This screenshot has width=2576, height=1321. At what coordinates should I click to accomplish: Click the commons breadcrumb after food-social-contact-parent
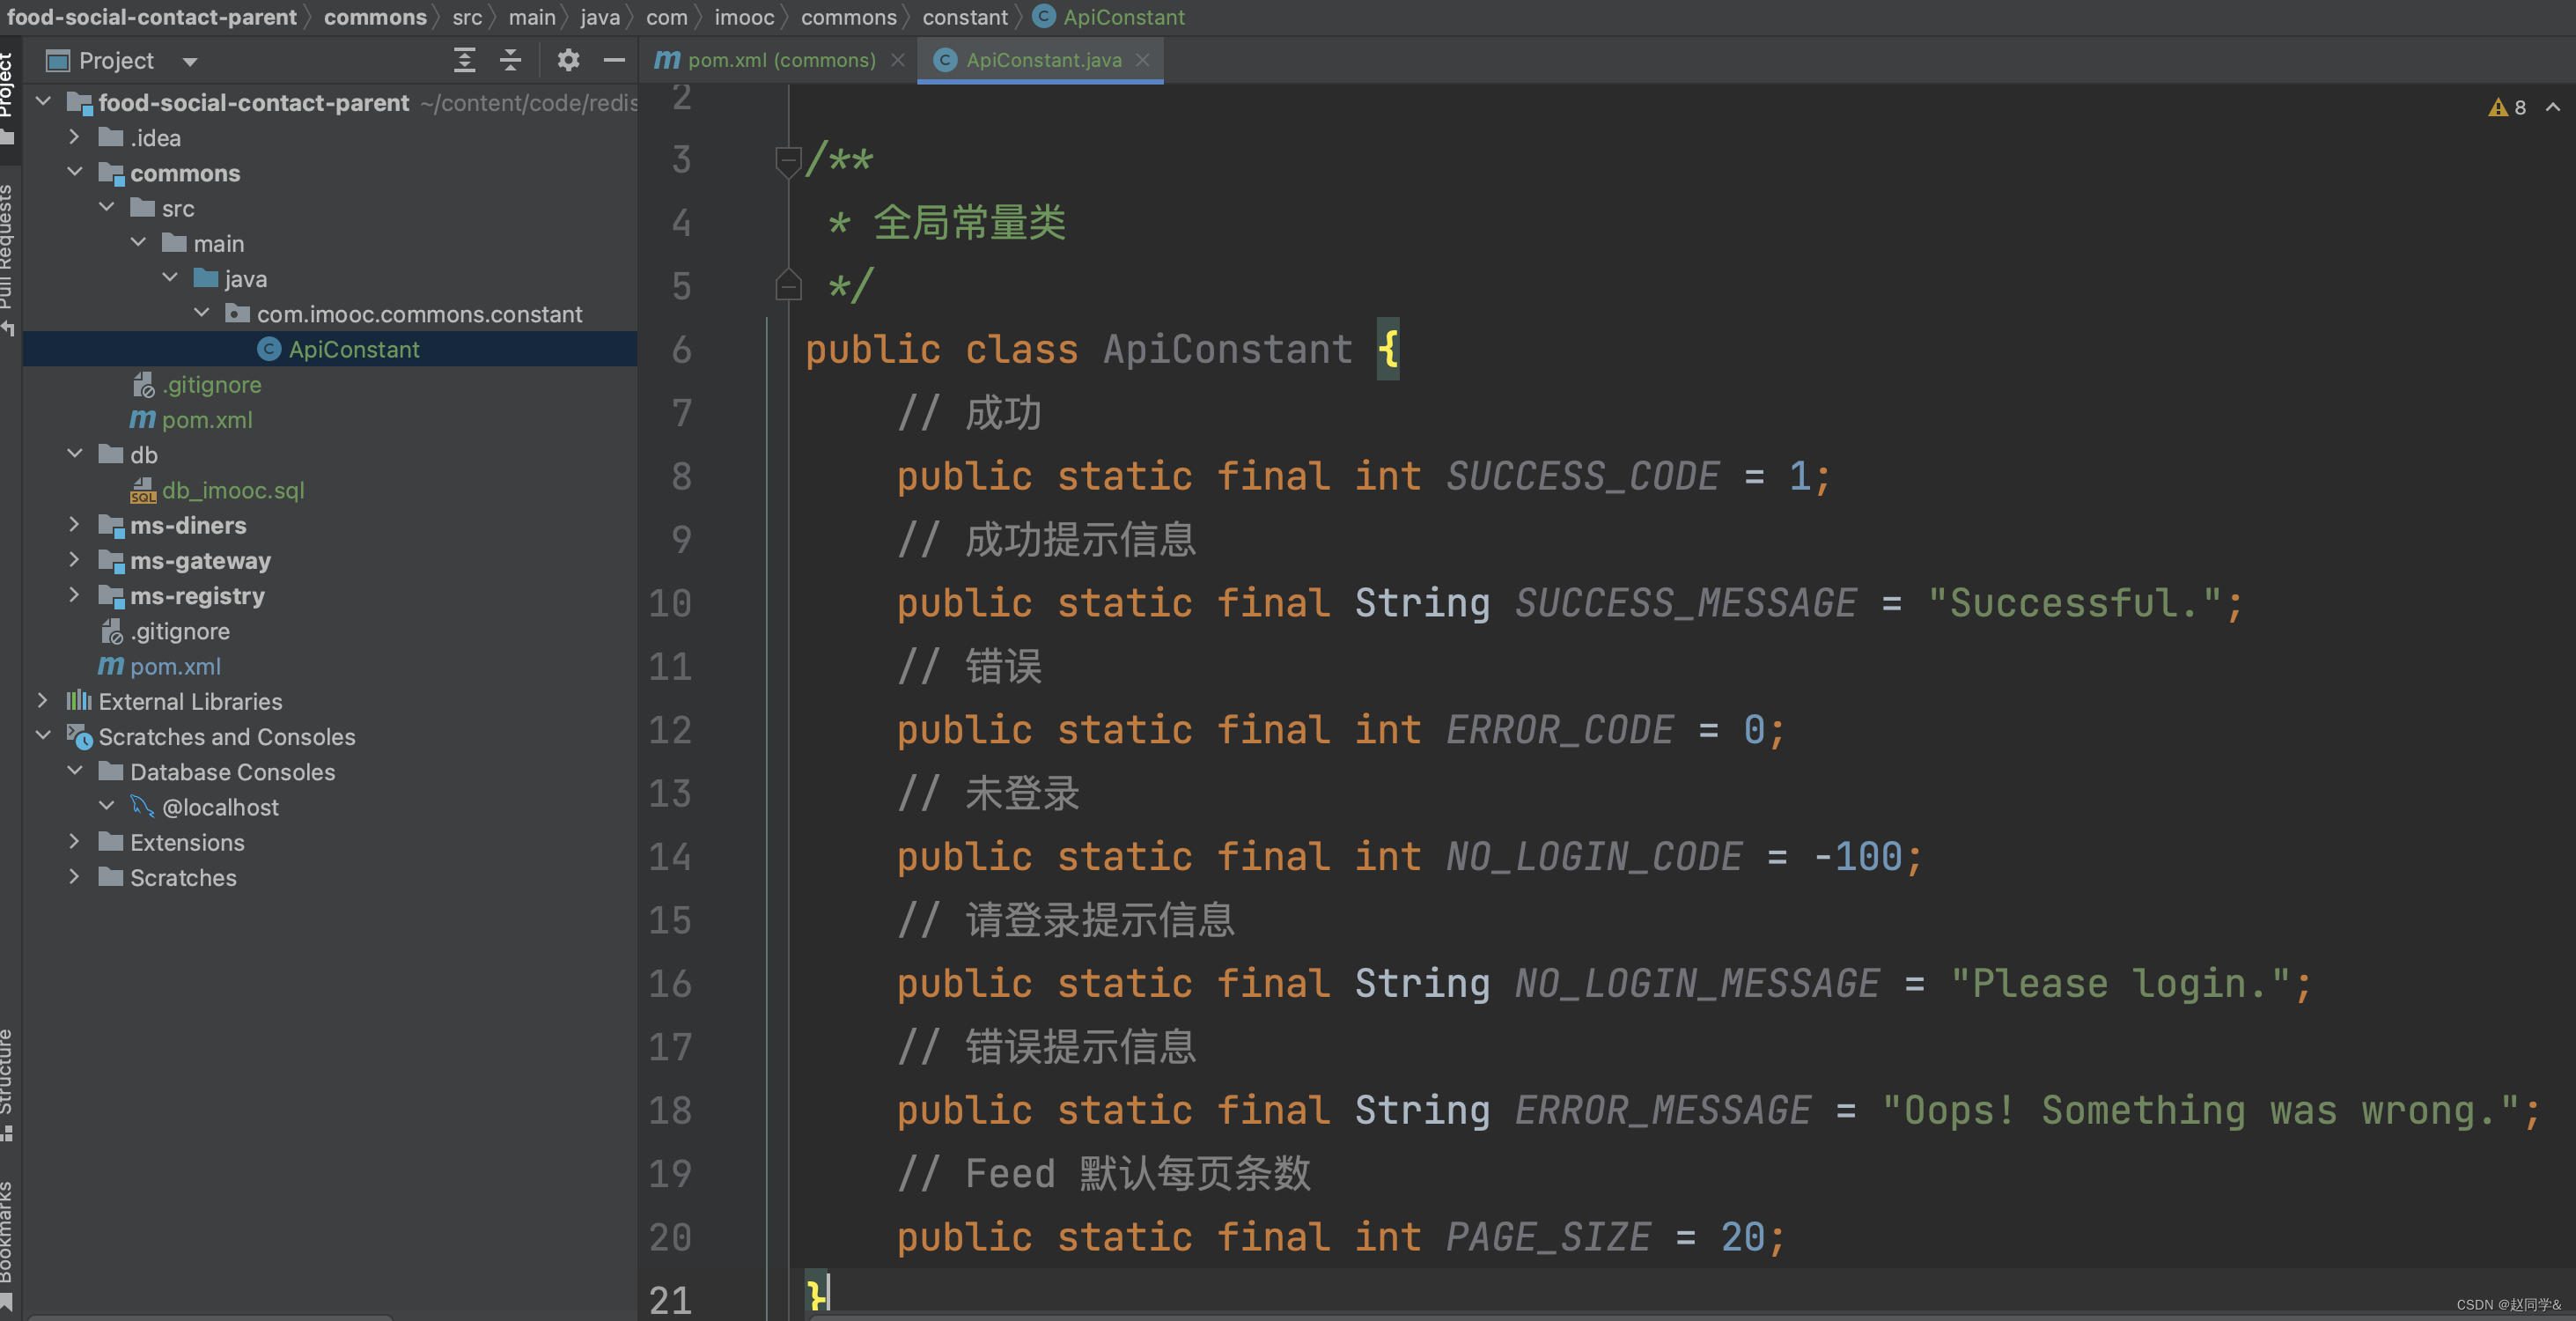click(375, 17)
